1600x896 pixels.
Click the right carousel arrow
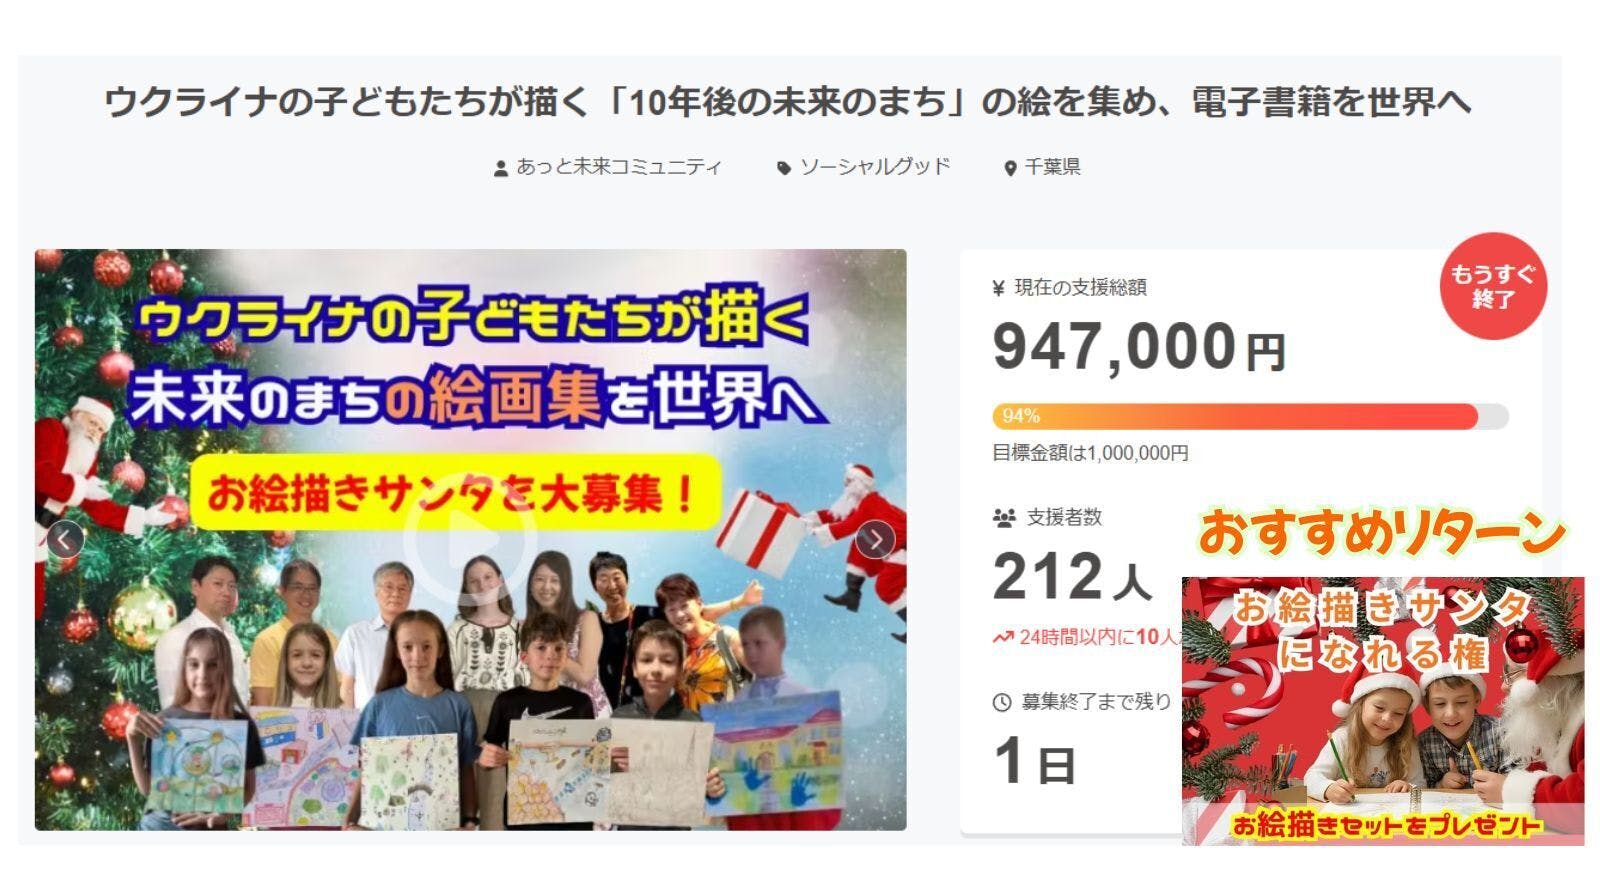(875, 540)
